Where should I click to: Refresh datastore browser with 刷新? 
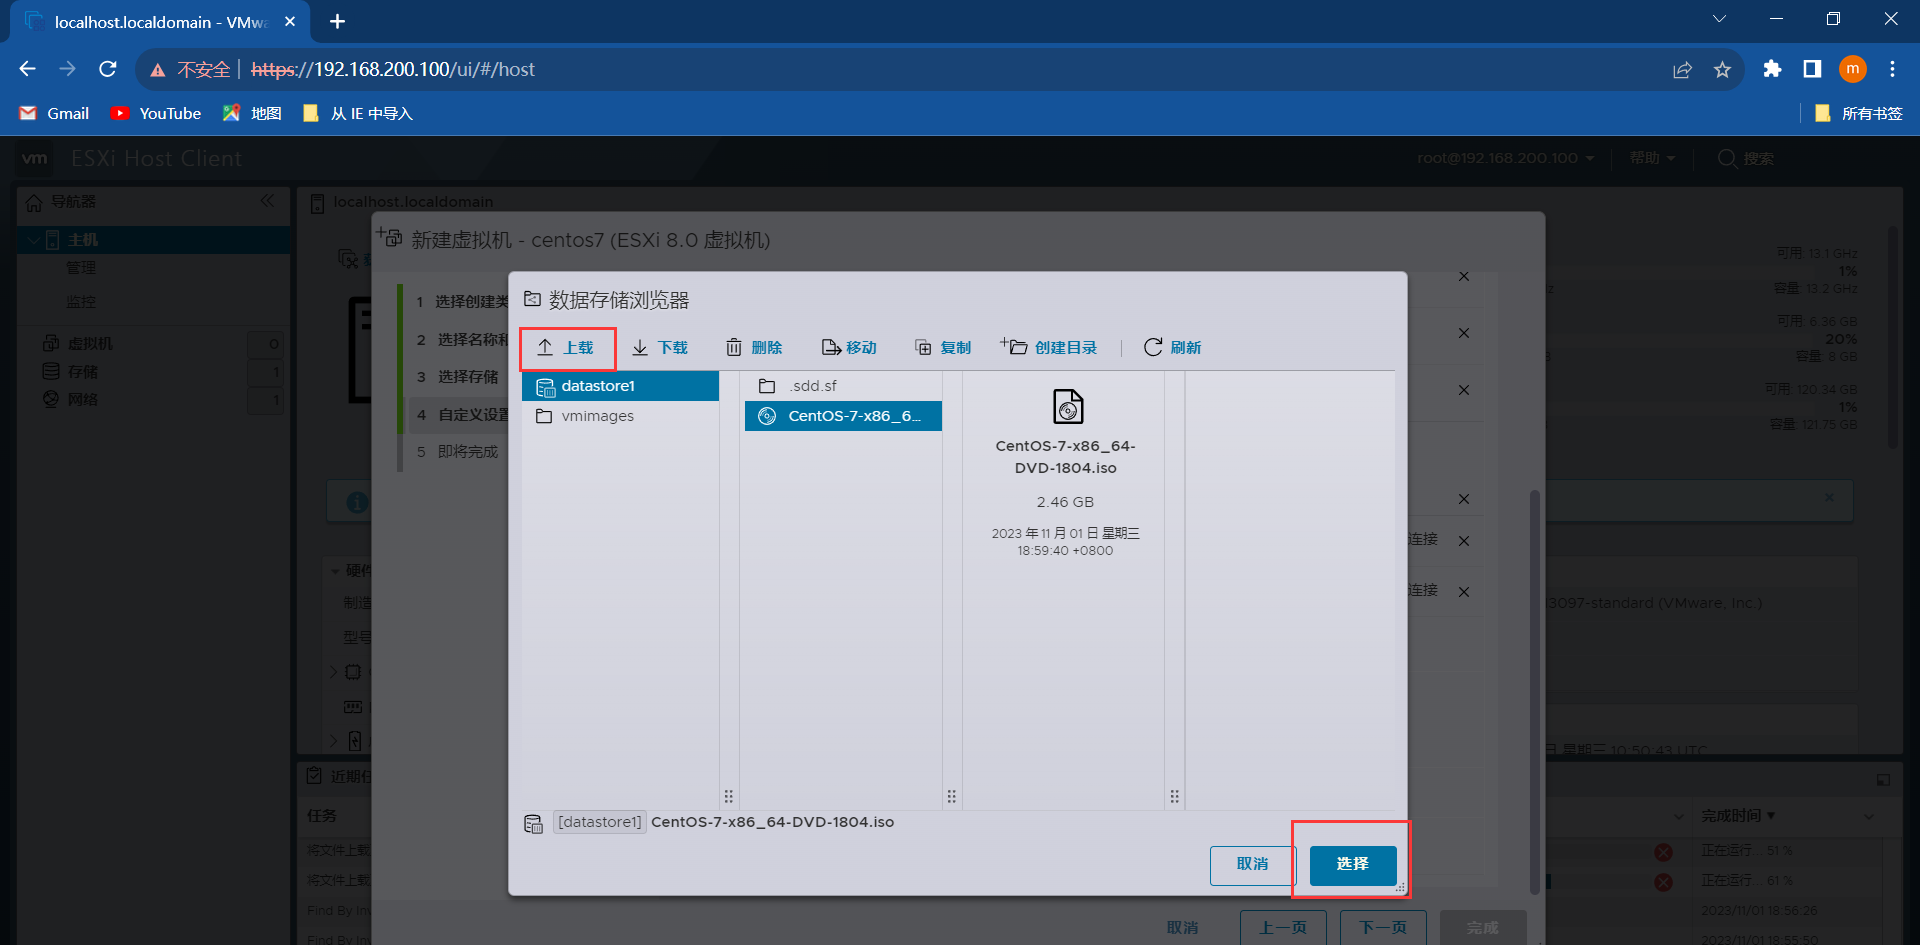(x=1173, y=348)
